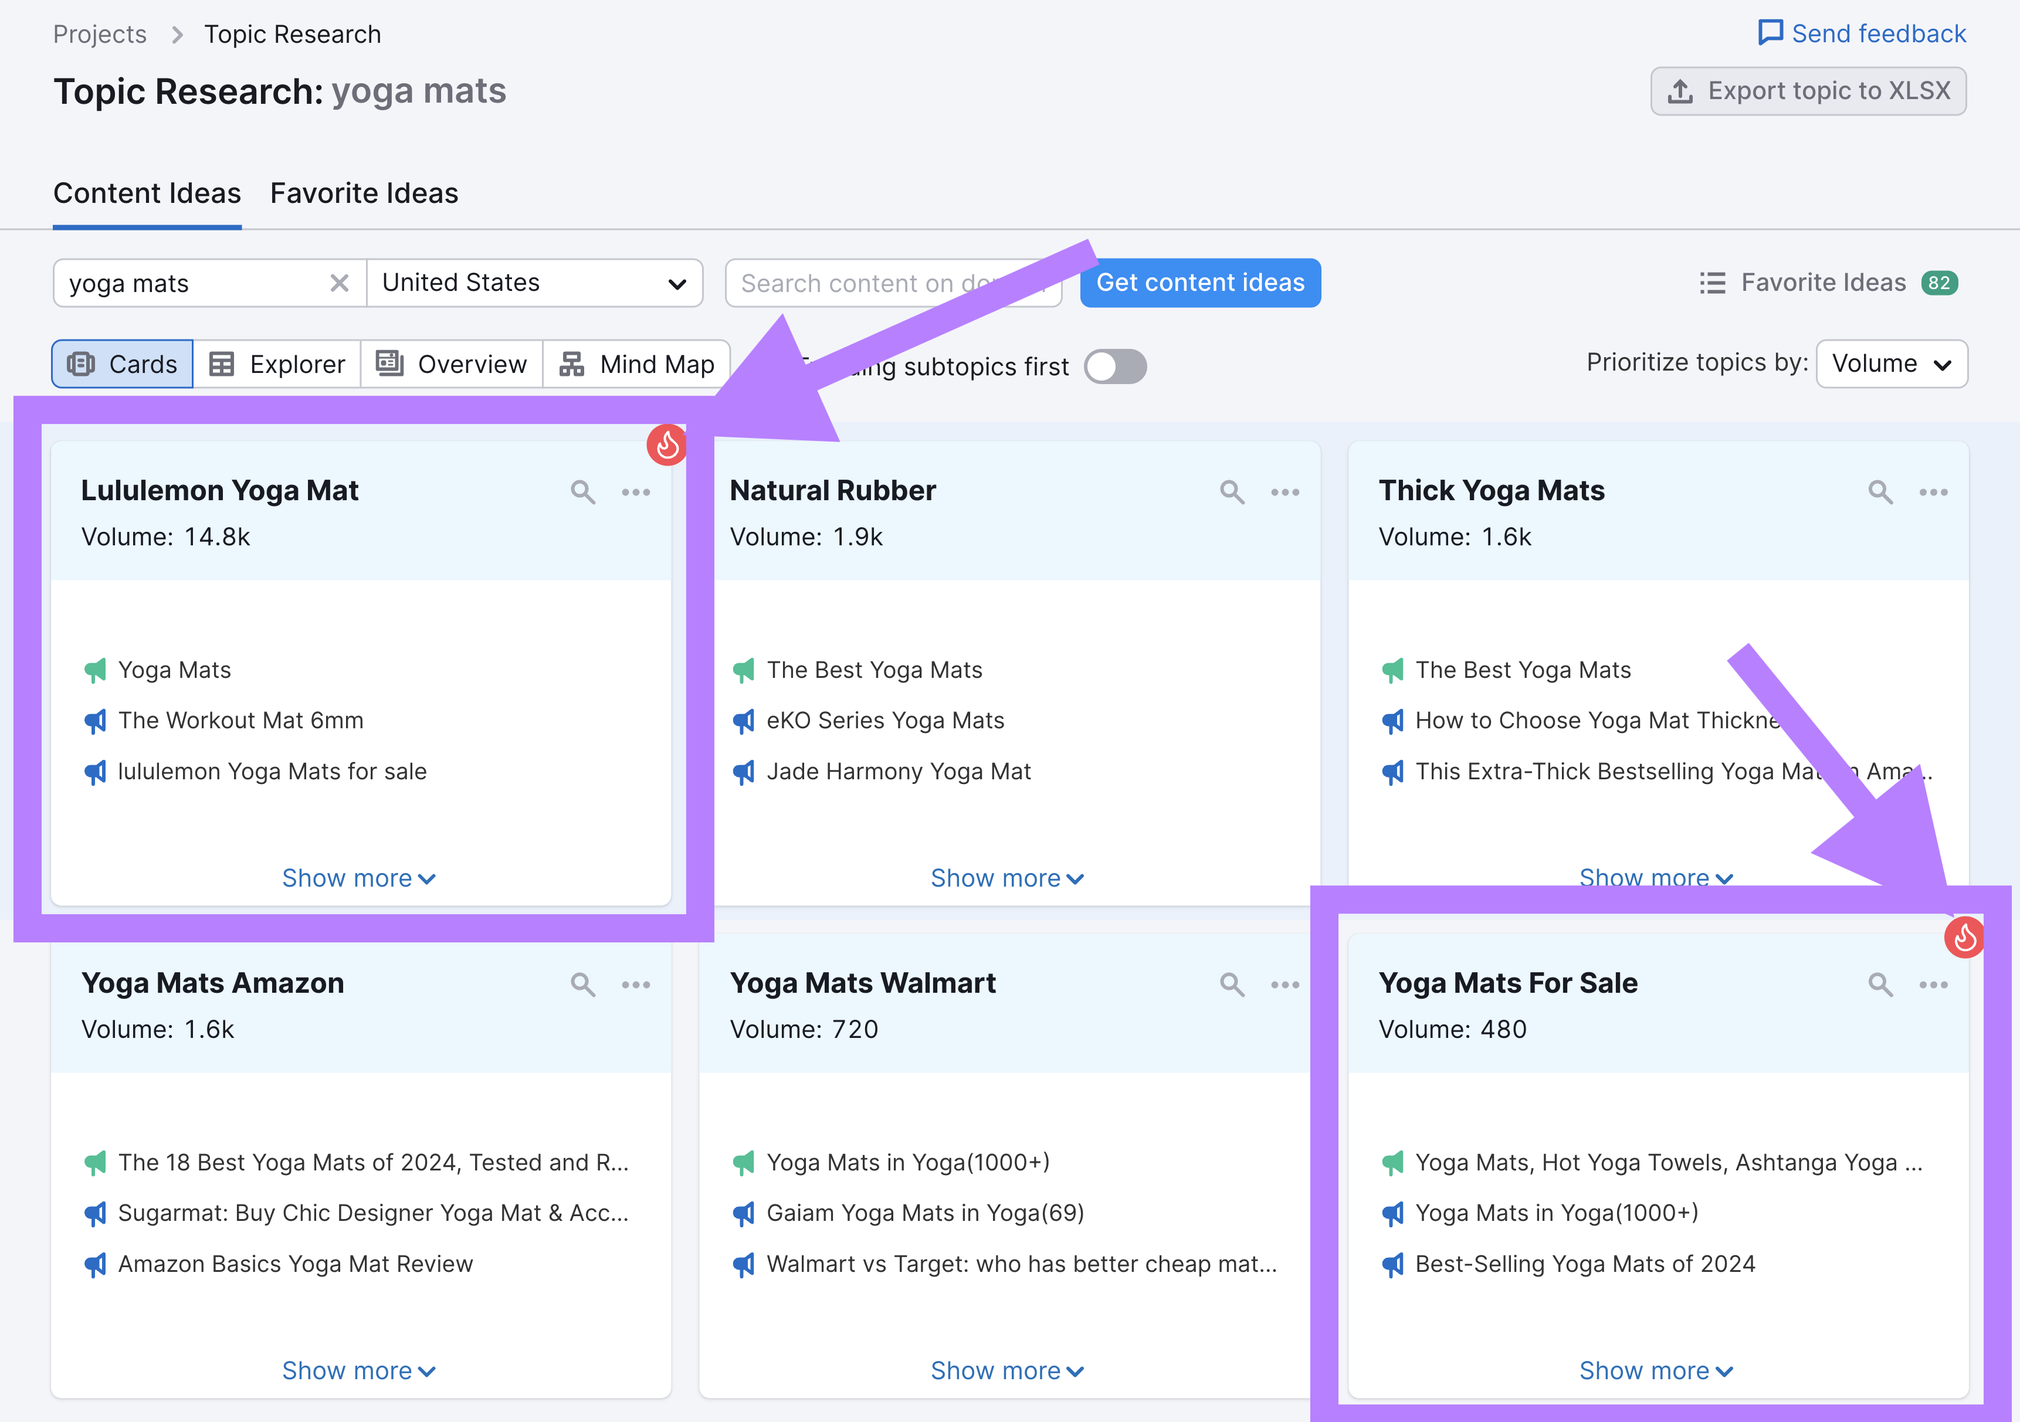The width and height of the screenshot is (2020, 1422).
Task: Click the Get content ideas button
Action: point(1199,282)
